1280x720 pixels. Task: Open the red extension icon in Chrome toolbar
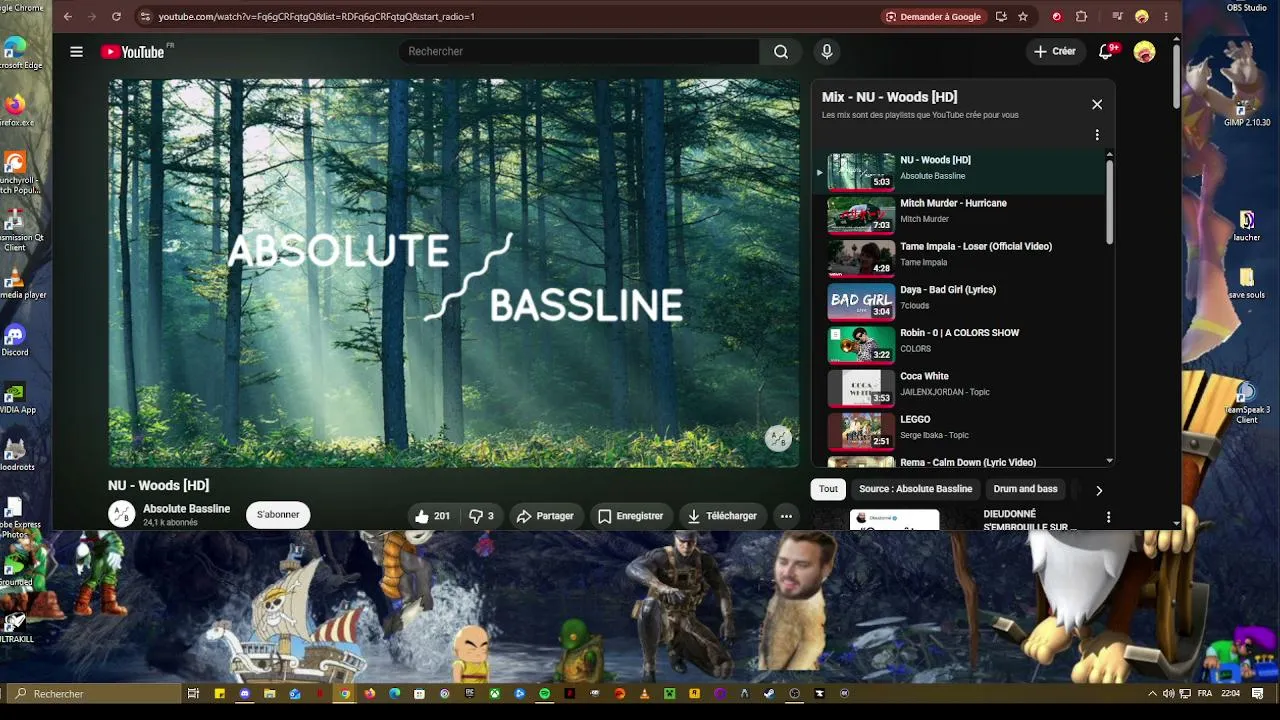(1057, 17)
